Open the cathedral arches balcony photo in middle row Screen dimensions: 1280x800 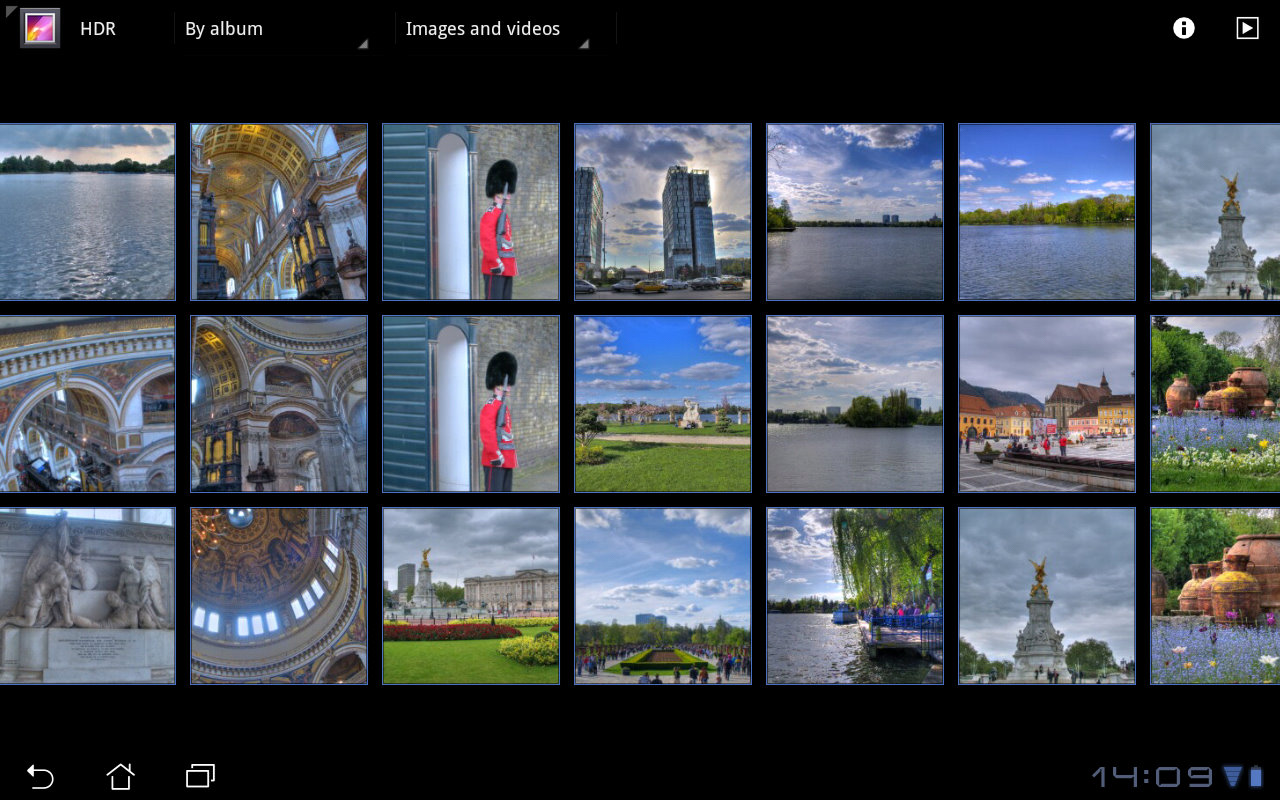(x=87, y=404)
